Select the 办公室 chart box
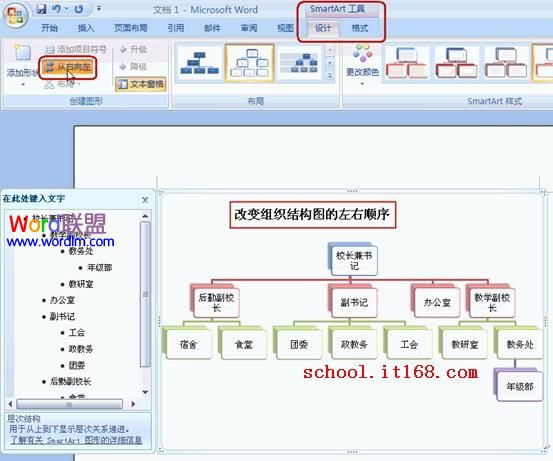This screenshot has height=461, width=553. coord(437,302)
